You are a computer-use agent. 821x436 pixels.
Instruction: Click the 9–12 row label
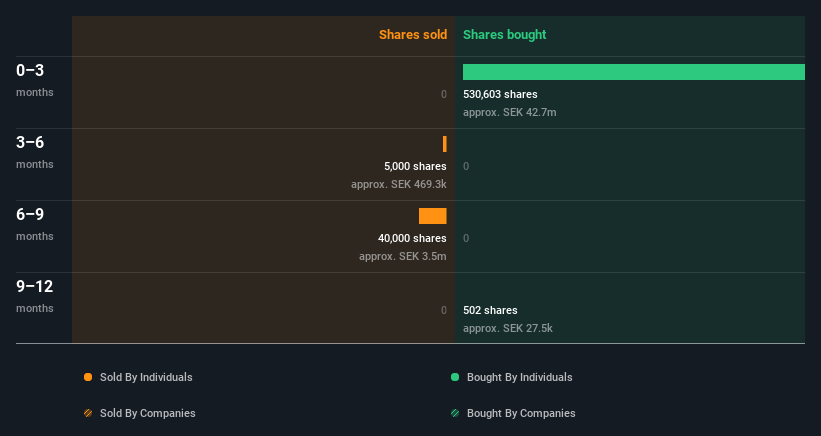pos(35,286)
